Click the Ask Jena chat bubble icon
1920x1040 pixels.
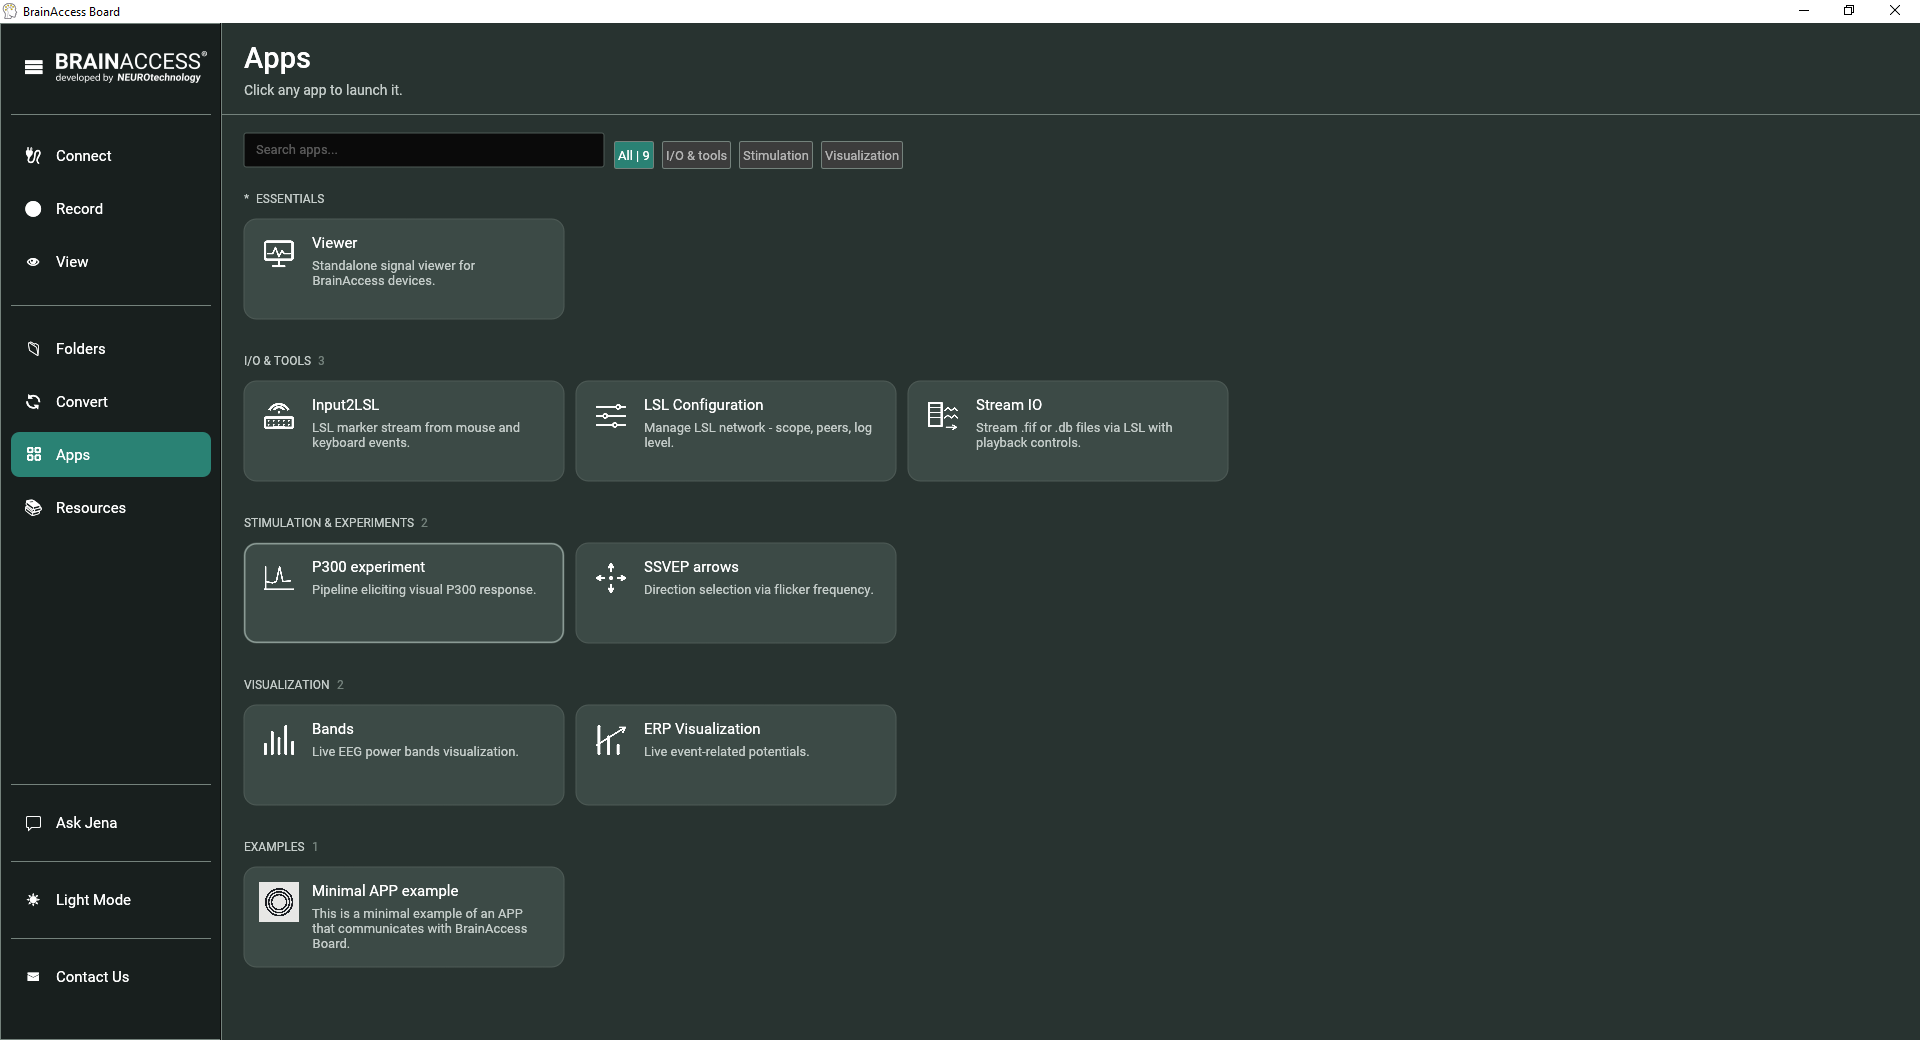33,823
